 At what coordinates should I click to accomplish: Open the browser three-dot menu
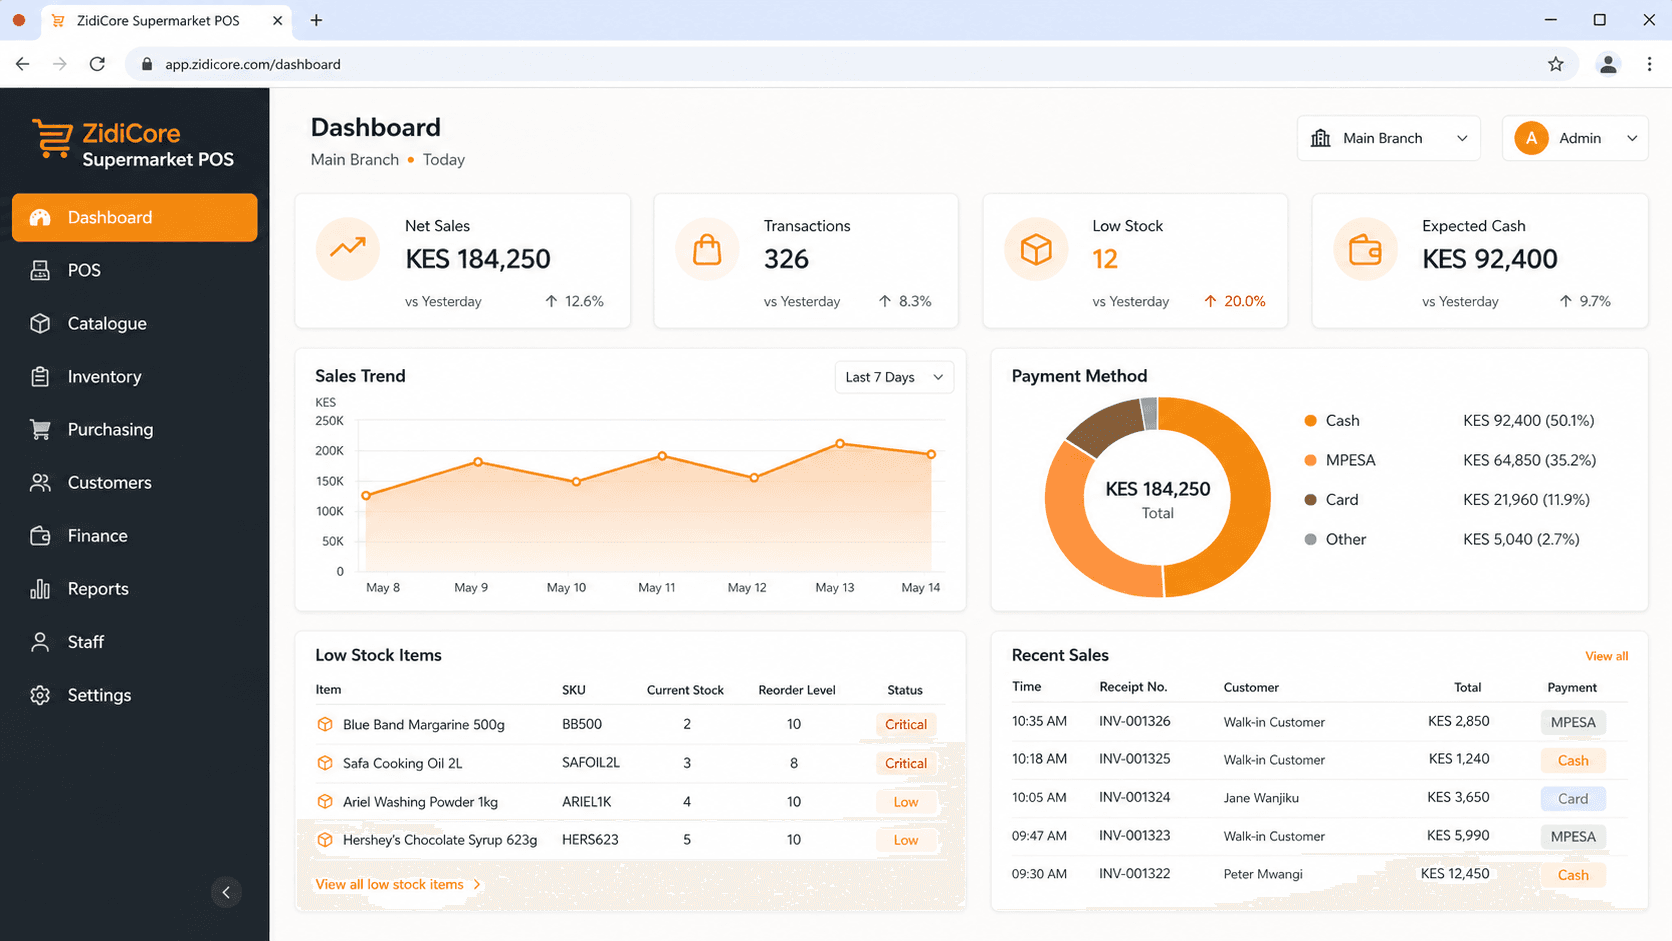[x=1649, y=64]
